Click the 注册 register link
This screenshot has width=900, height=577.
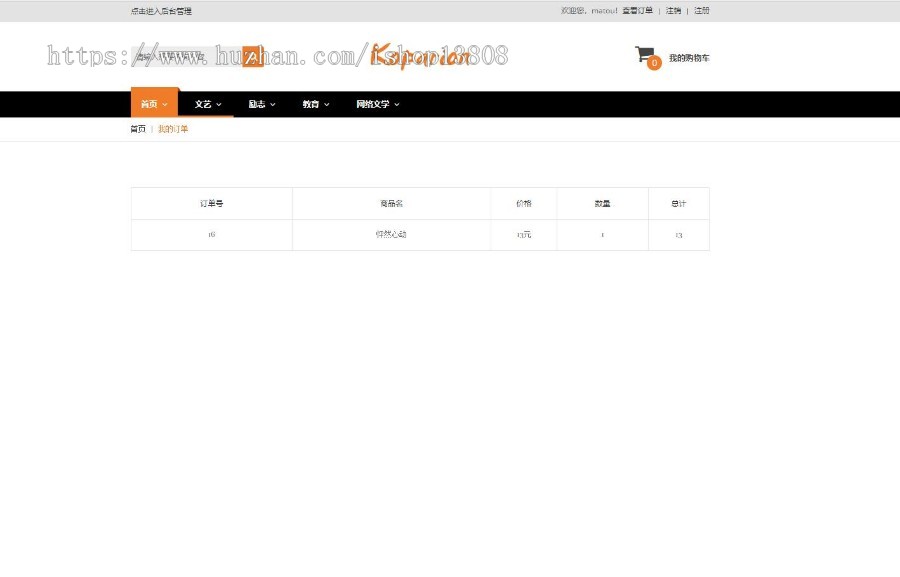tap(701, 11)
